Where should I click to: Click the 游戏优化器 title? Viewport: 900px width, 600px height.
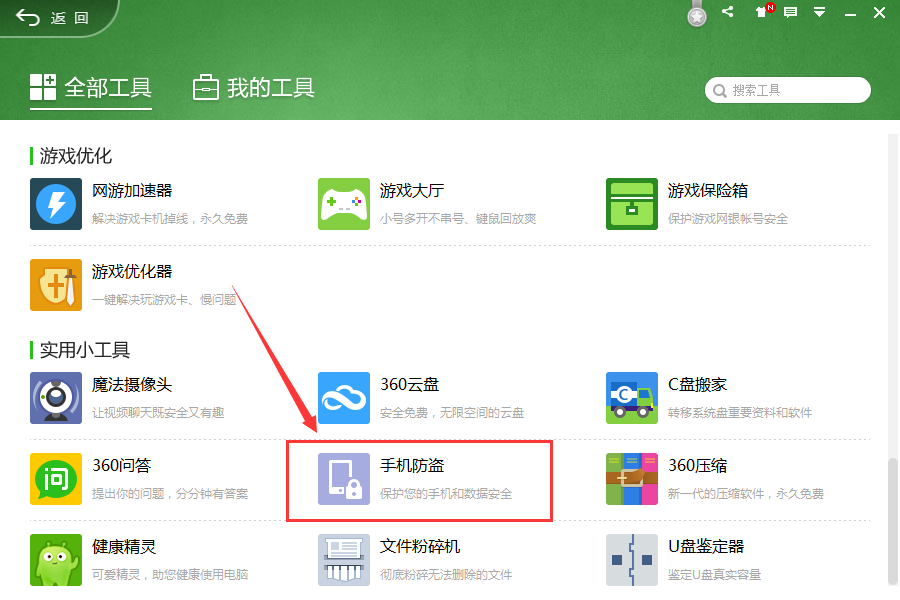click(x=132, y=272)
